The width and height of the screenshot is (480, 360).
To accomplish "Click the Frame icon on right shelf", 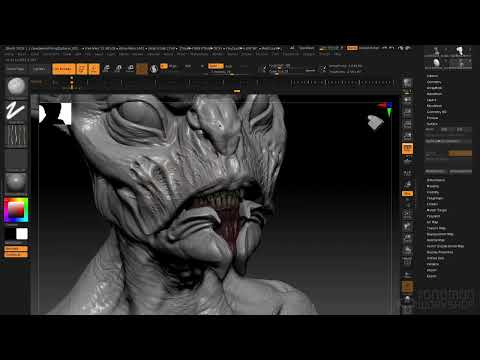I will click(x=407, y=214).
